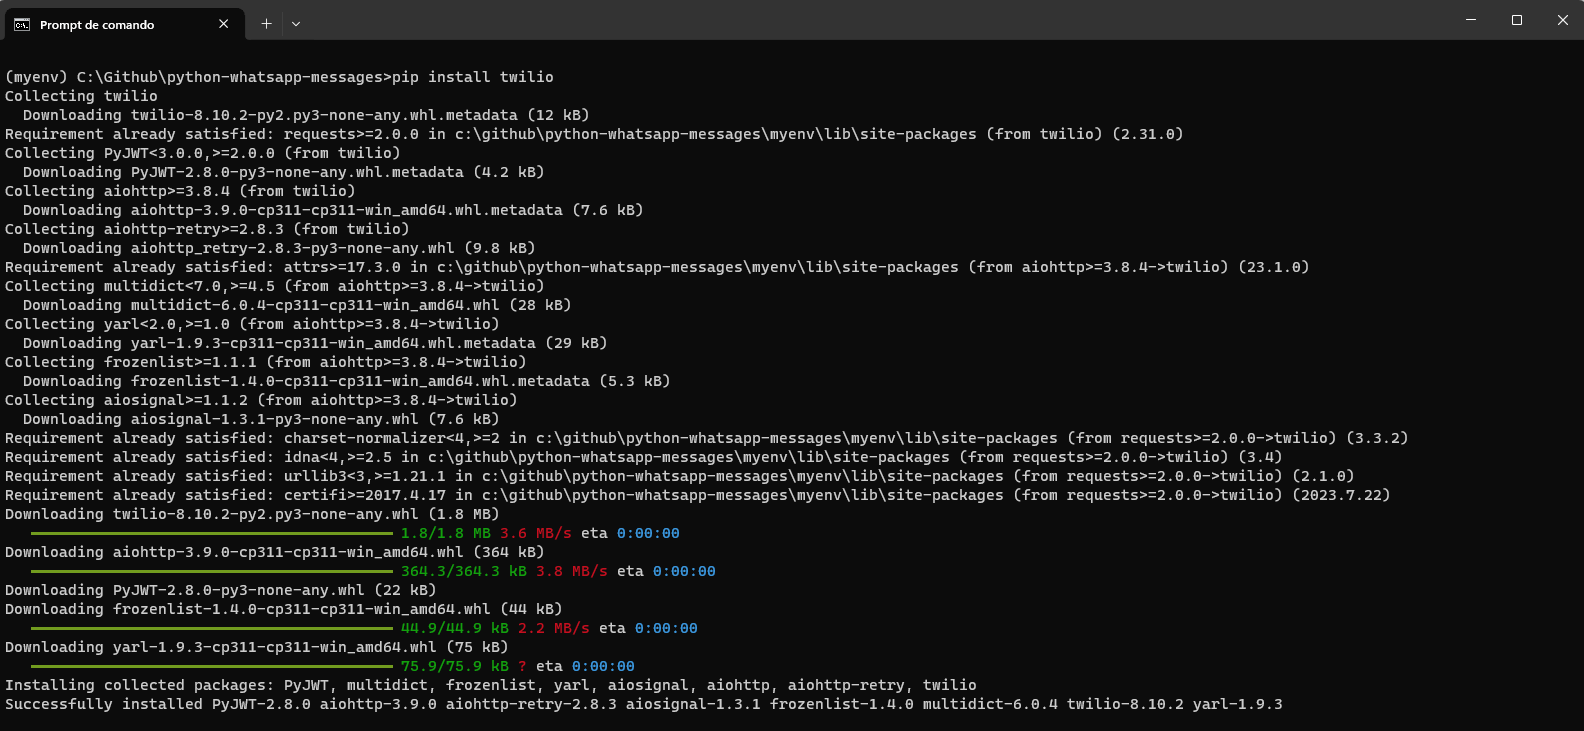
Task: Open a new tab with the plus button
Action: coord(266,21)
